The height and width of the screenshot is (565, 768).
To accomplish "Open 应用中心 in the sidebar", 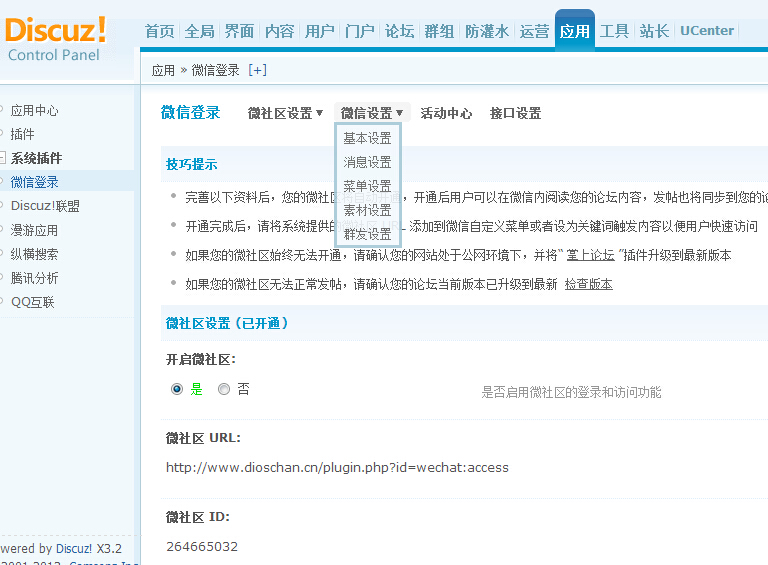I will (34, 110).
